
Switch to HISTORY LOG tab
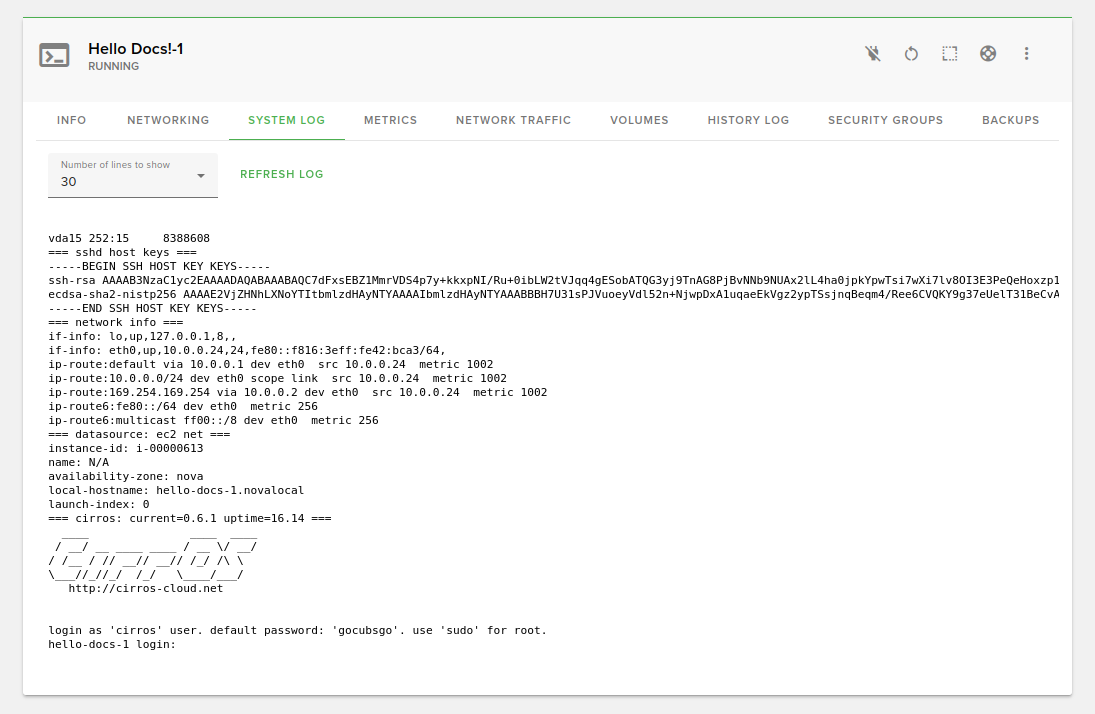(748, 120)
